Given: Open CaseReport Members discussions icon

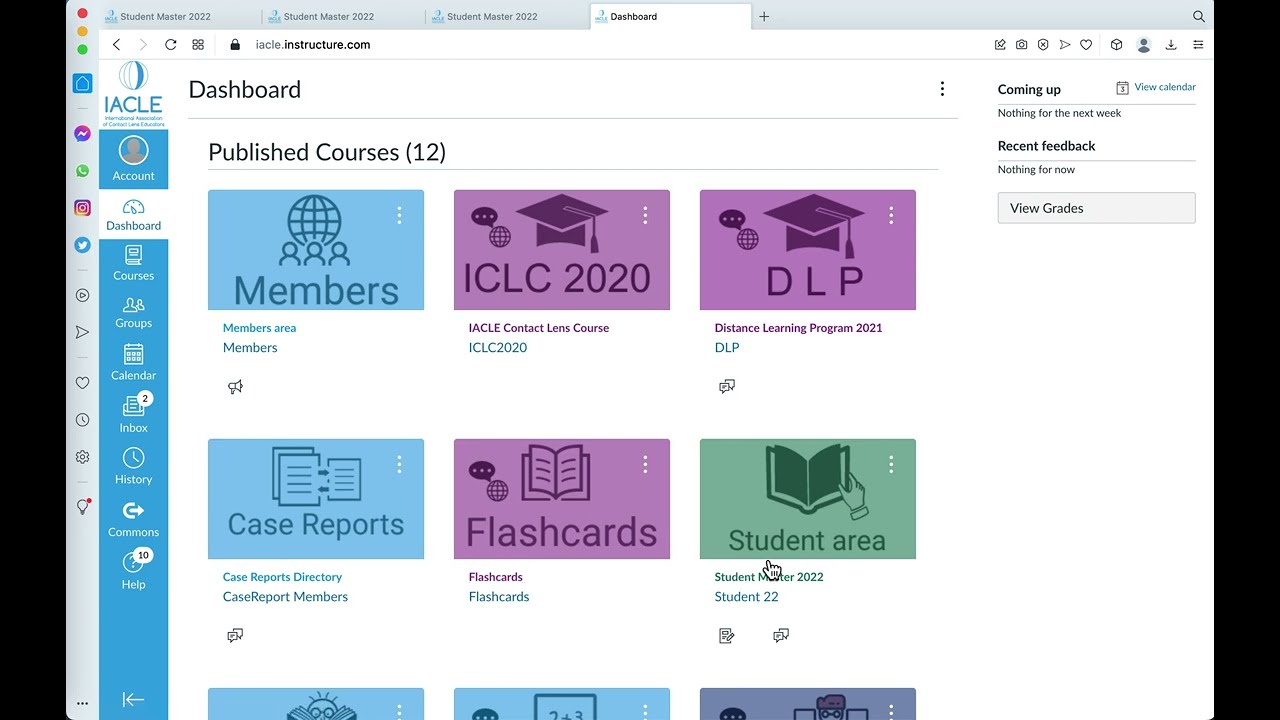Looking at the screenshot, I should [x=235, y=636].
